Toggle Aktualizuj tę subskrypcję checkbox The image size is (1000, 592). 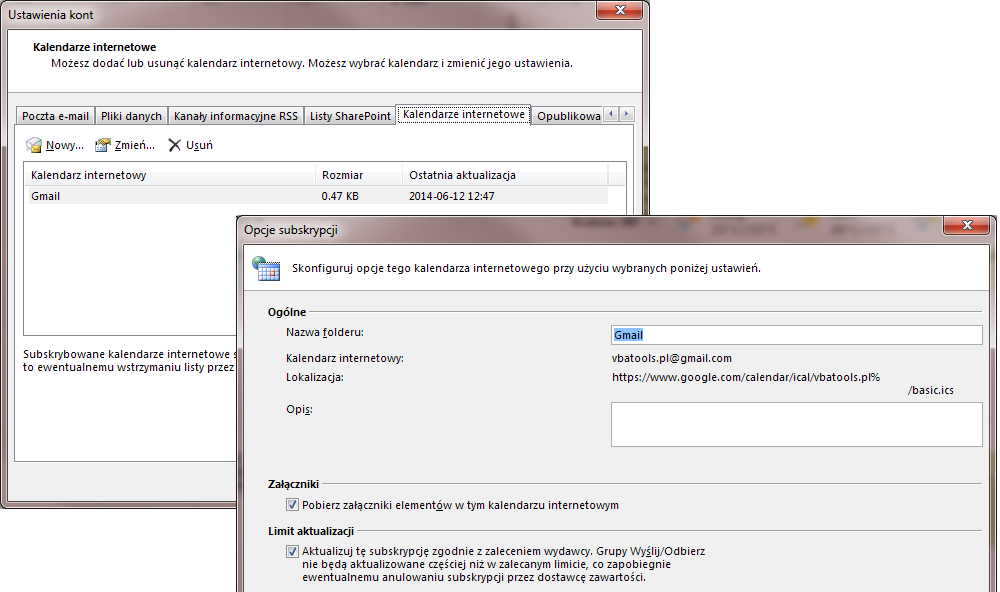[x=292, y=551]
